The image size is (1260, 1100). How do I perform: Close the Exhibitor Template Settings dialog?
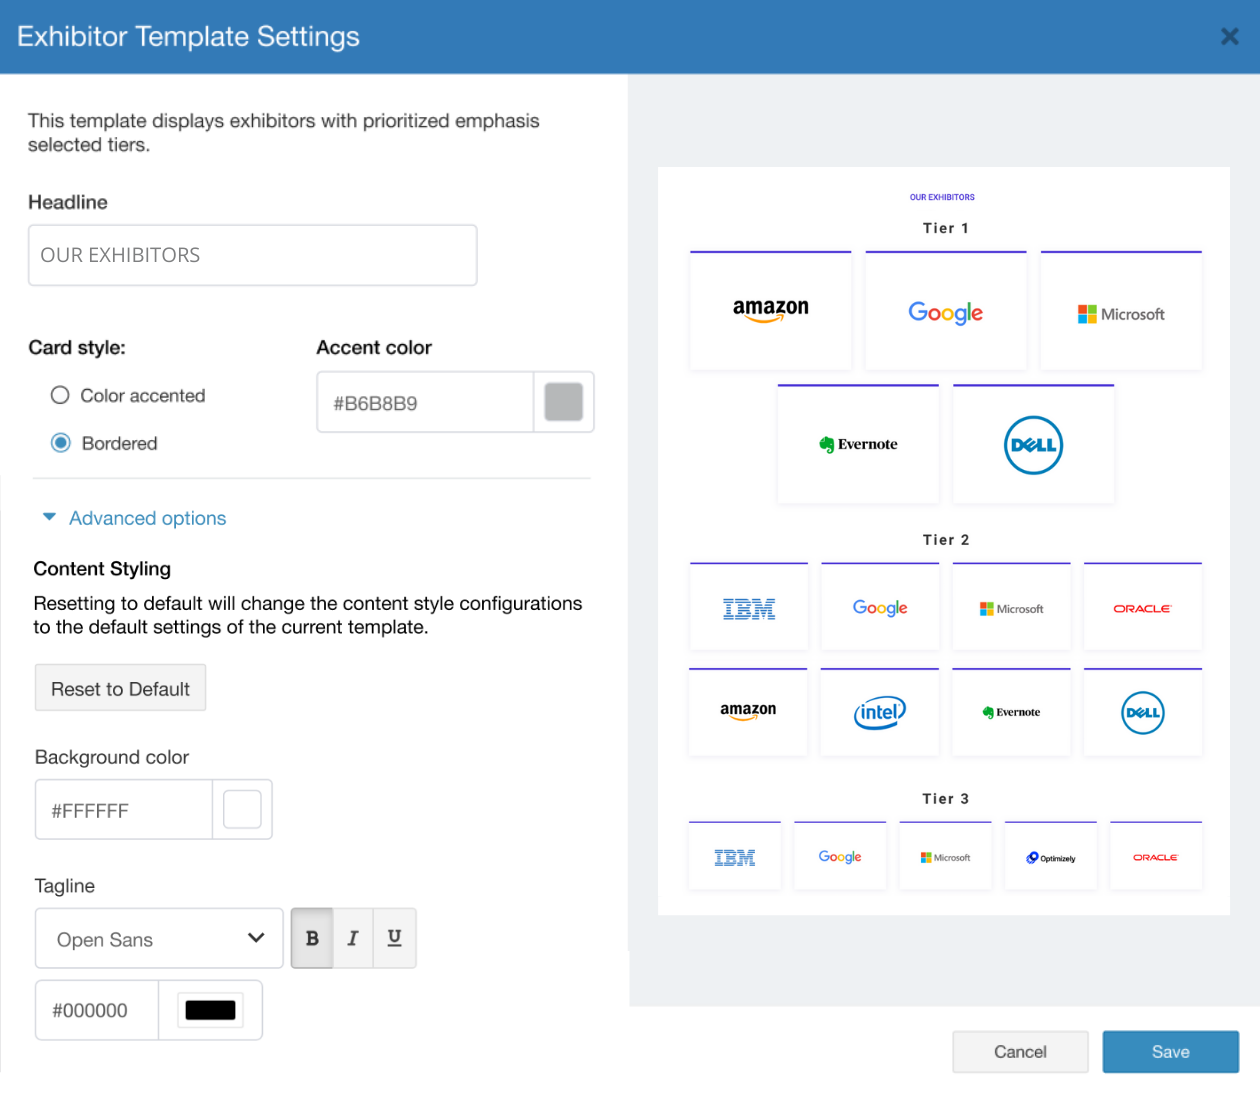[1229, 37]
